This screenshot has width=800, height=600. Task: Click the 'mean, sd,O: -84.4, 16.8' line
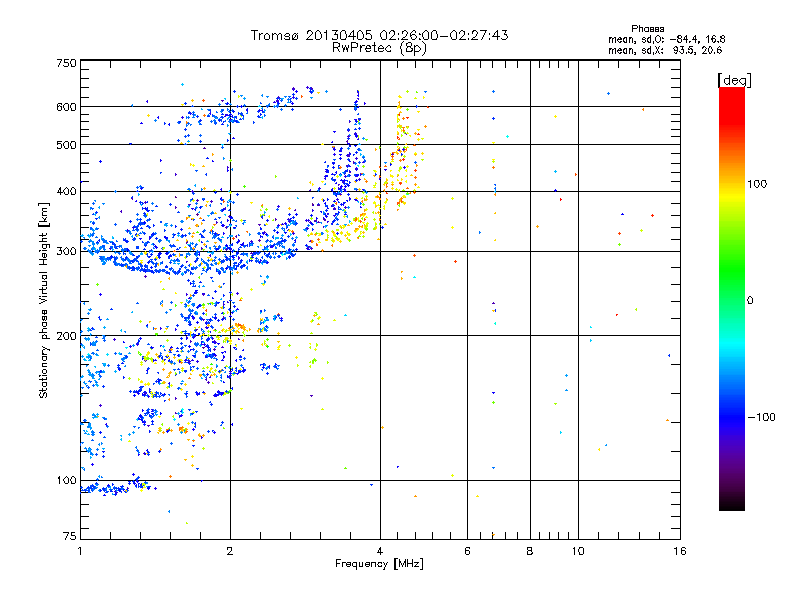666,39
